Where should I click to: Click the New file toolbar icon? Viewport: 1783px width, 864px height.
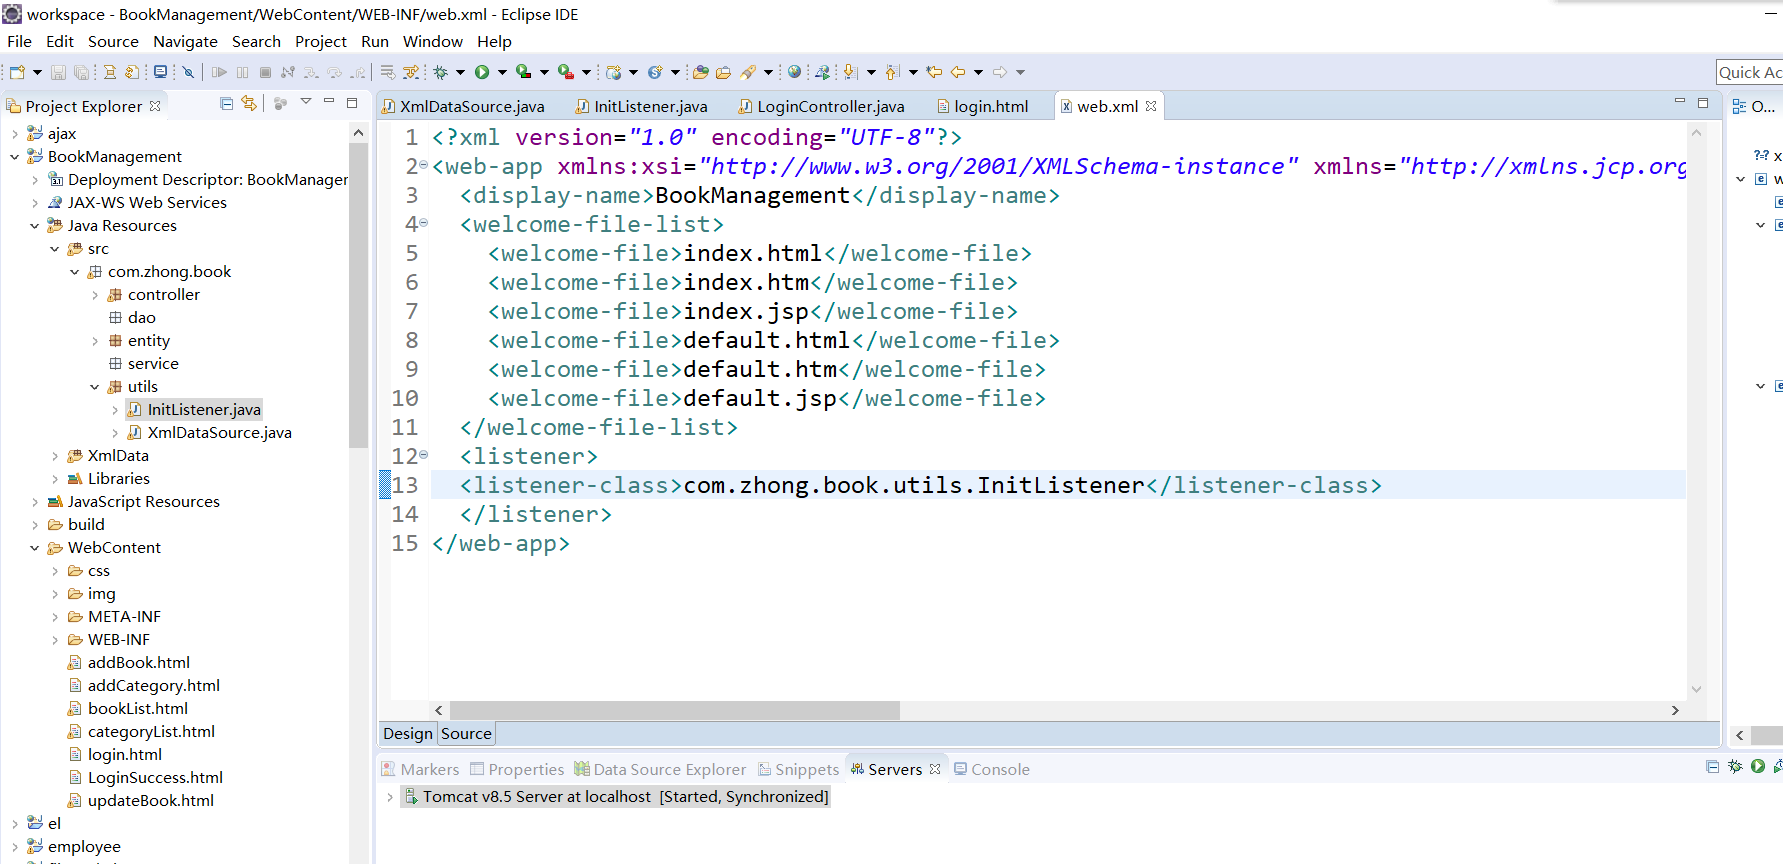click(17, 72)
